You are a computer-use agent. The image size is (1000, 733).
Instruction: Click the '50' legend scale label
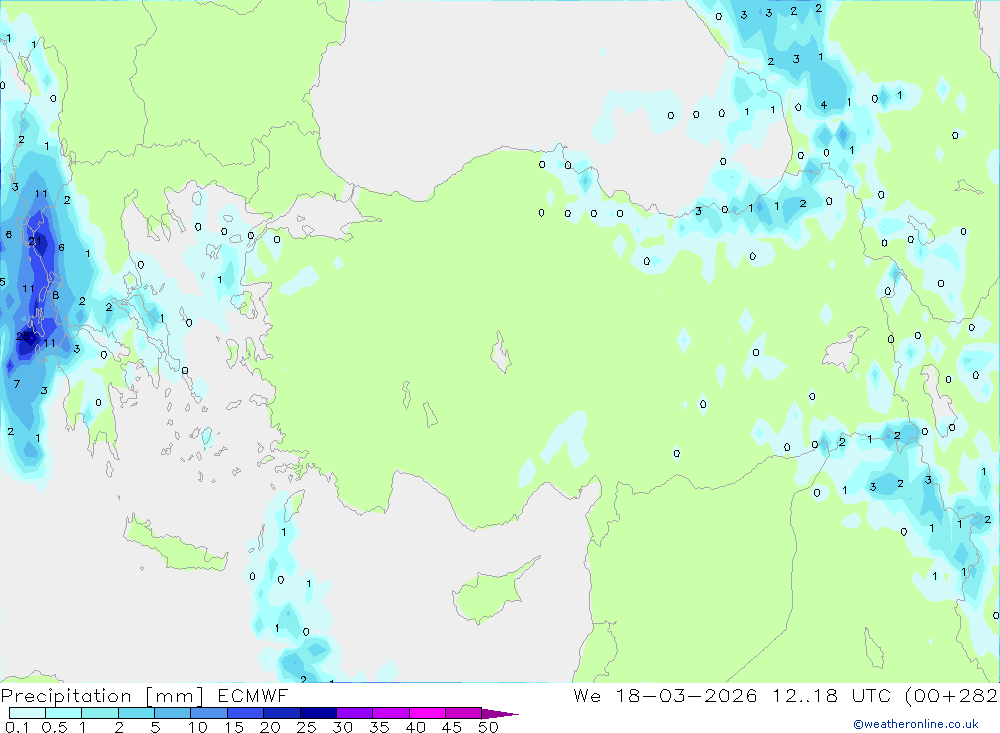point(488,727)
